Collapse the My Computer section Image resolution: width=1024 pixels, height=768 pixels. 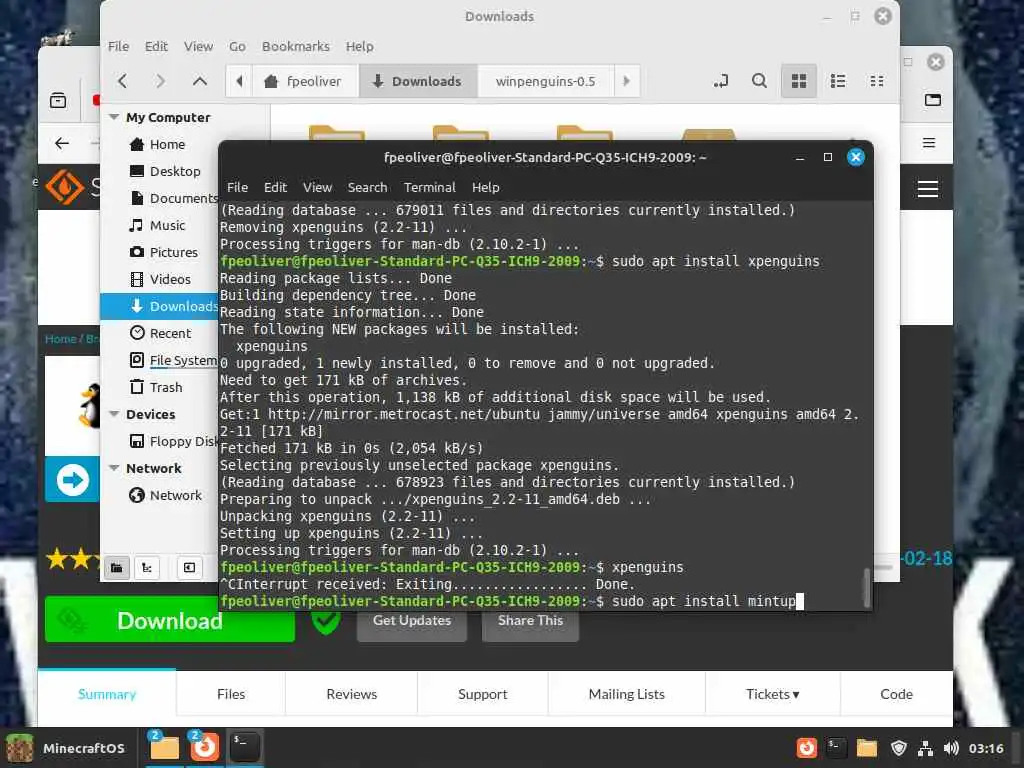114,117
